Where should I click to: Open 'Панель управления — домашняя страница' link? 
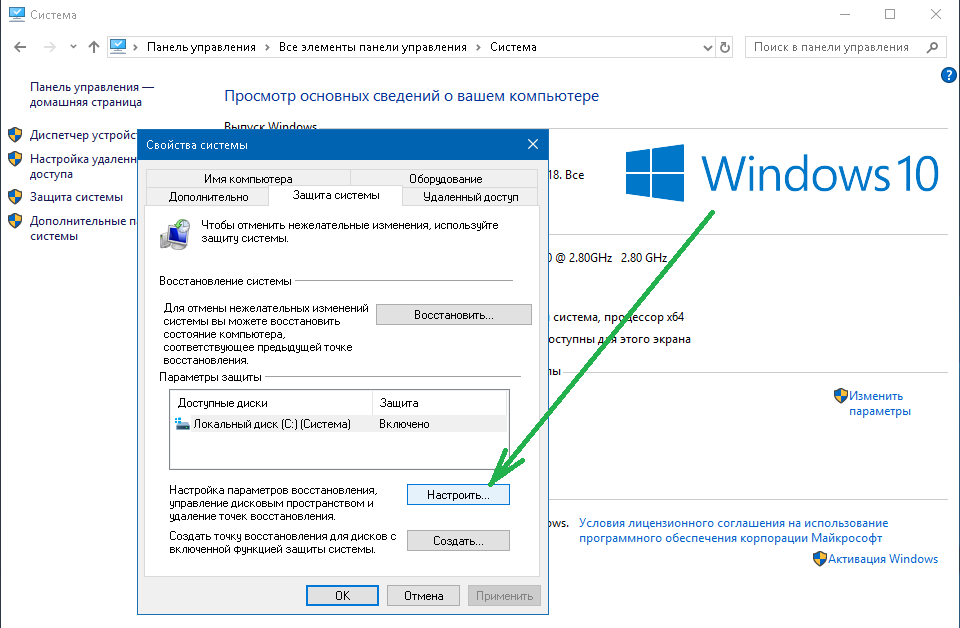[92, 94]
